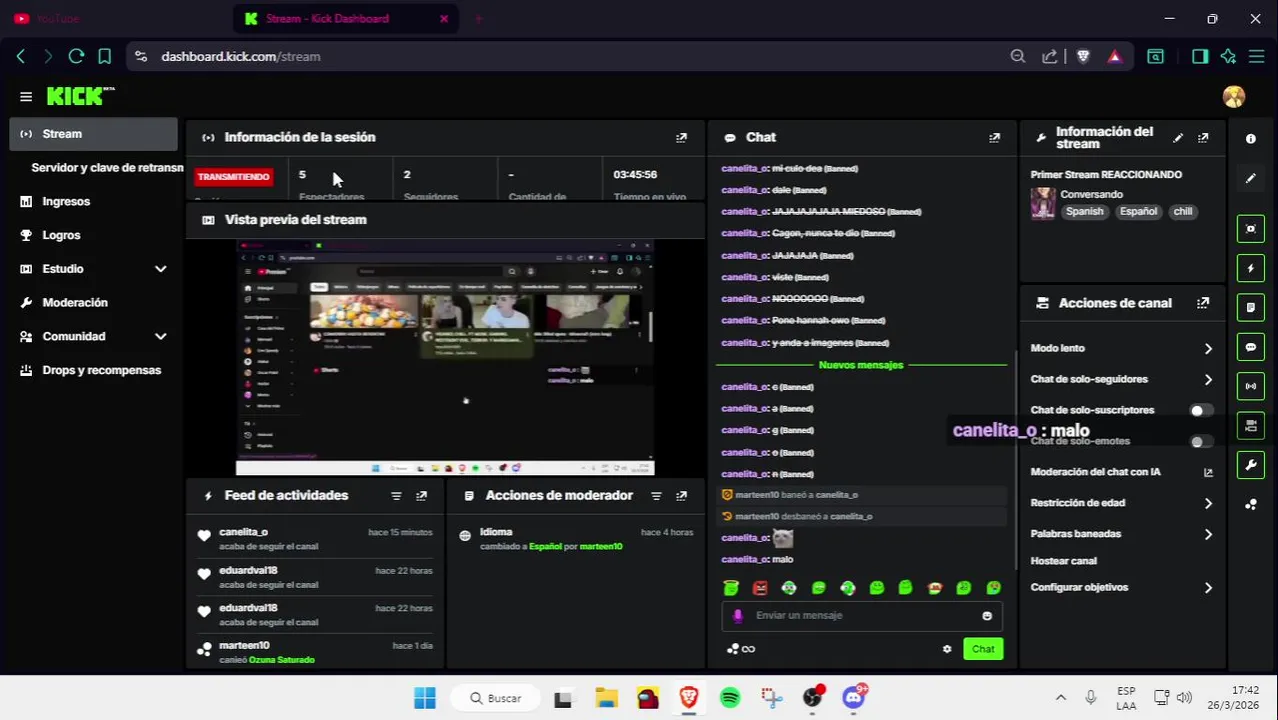1278x720 pixels.
Task: Open Palabras baneadas settings
Action: pyautogui.click(x=1122, y=534)
